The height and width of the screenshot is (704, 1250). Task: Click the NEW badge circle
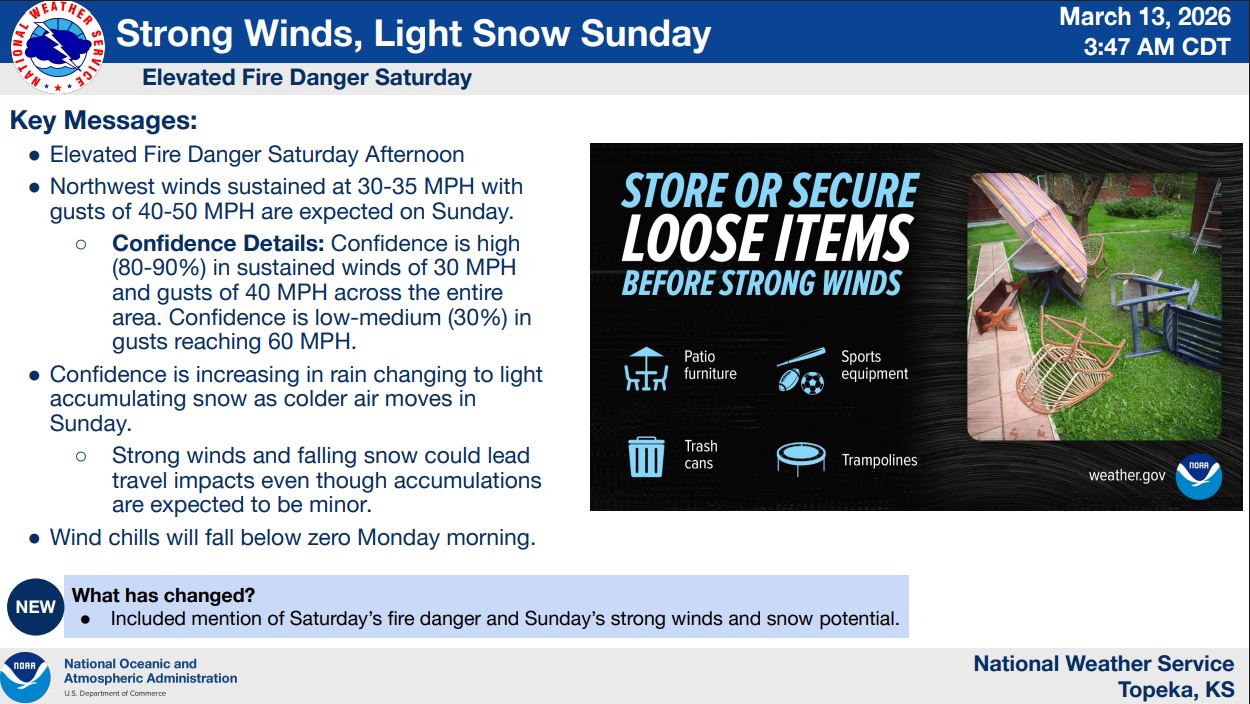click(35, 606)
